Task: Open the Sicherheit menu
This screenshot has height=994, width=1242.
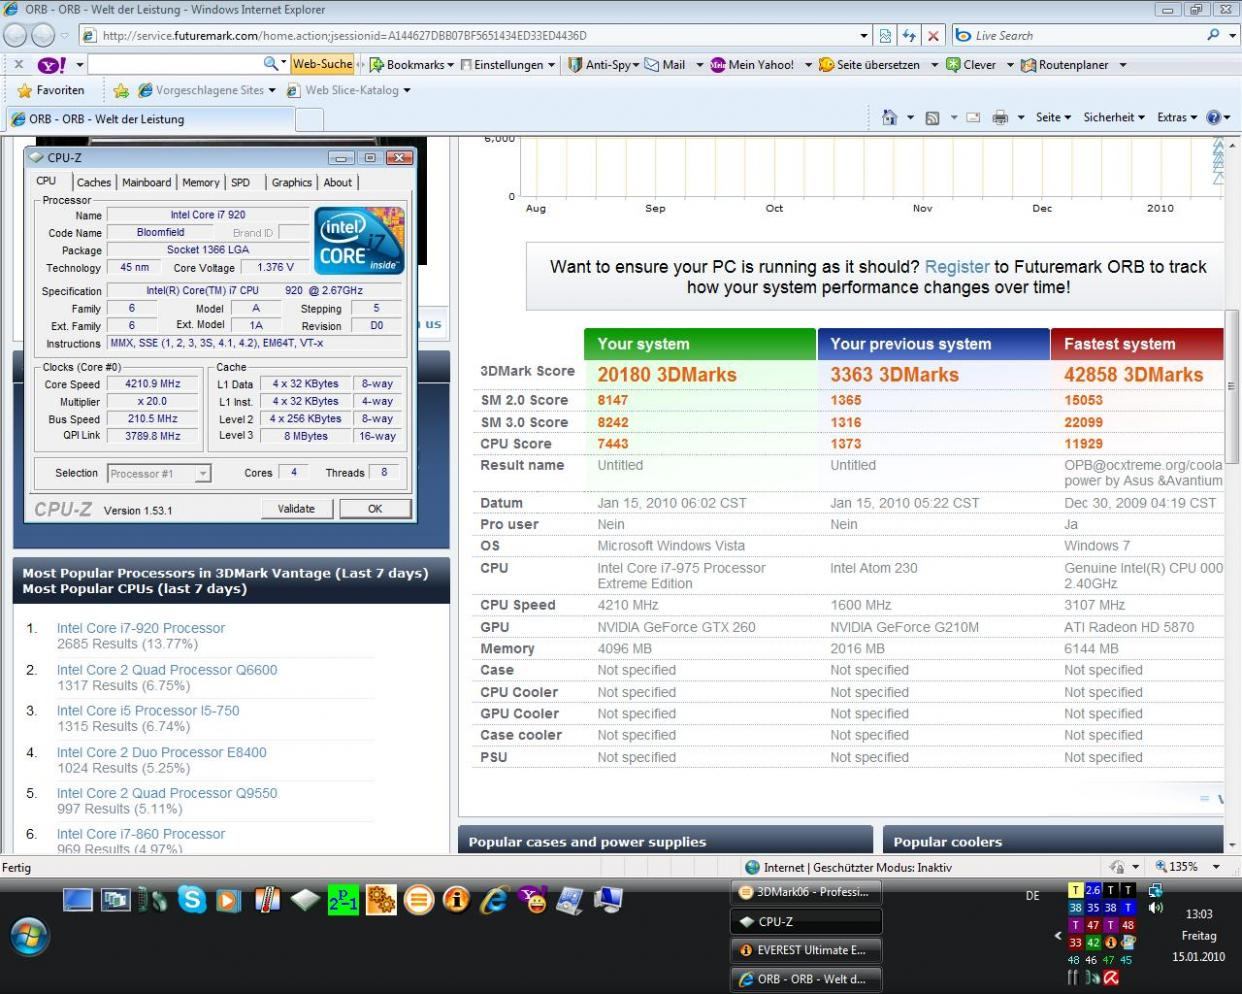Action: click(1115, 117)
